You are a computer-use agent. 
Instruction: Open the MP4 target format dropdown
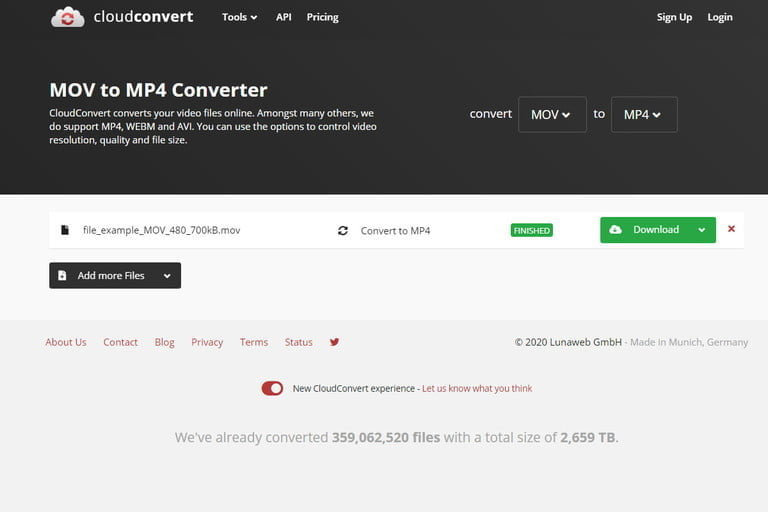(x=643, y=115)
